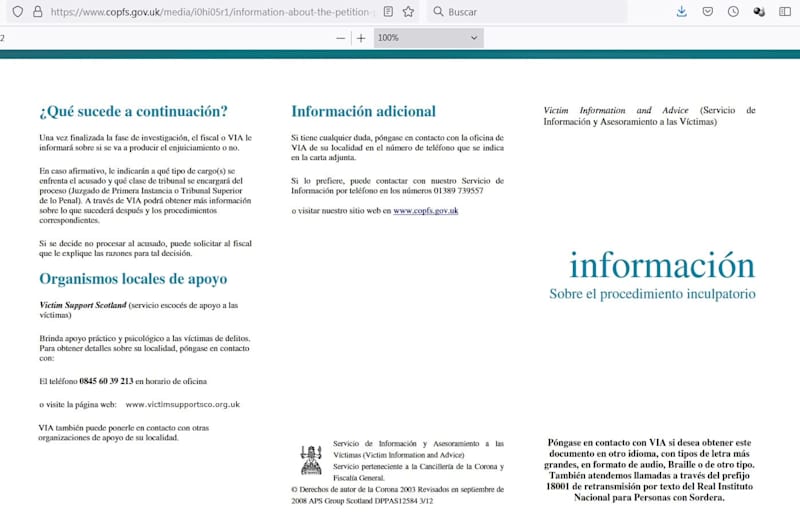Save page to Pocket icon
The height and width of the screenshot is (525, 800).
point(708,11)
